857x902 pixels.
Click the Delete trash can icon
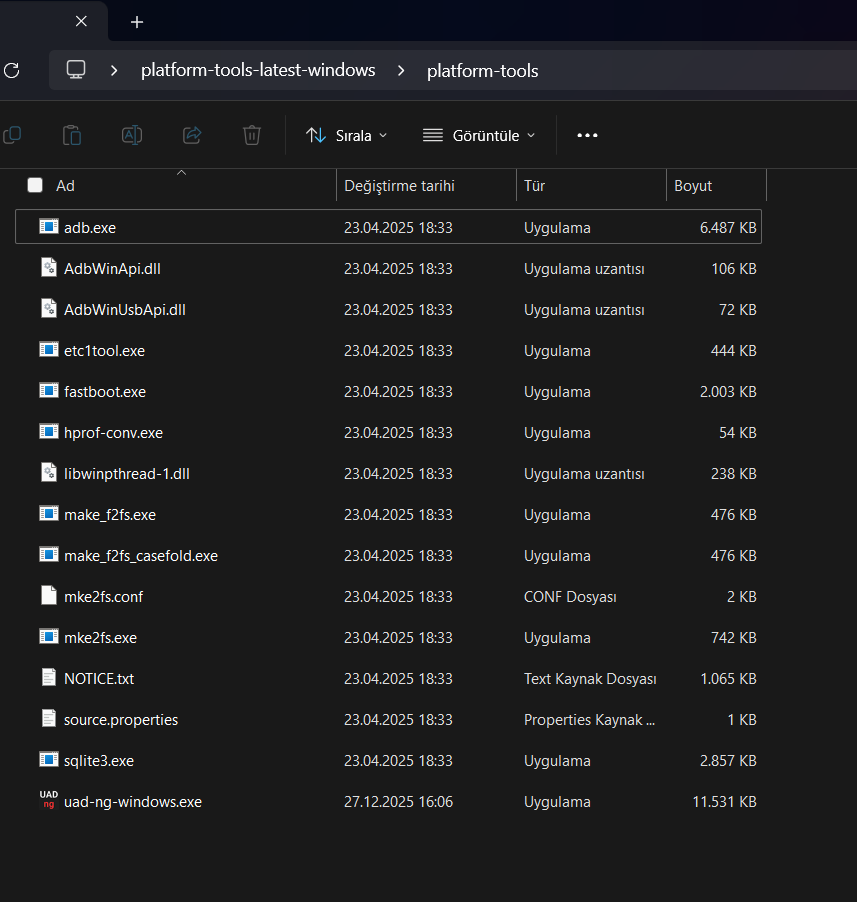click(x=252, y=135)
